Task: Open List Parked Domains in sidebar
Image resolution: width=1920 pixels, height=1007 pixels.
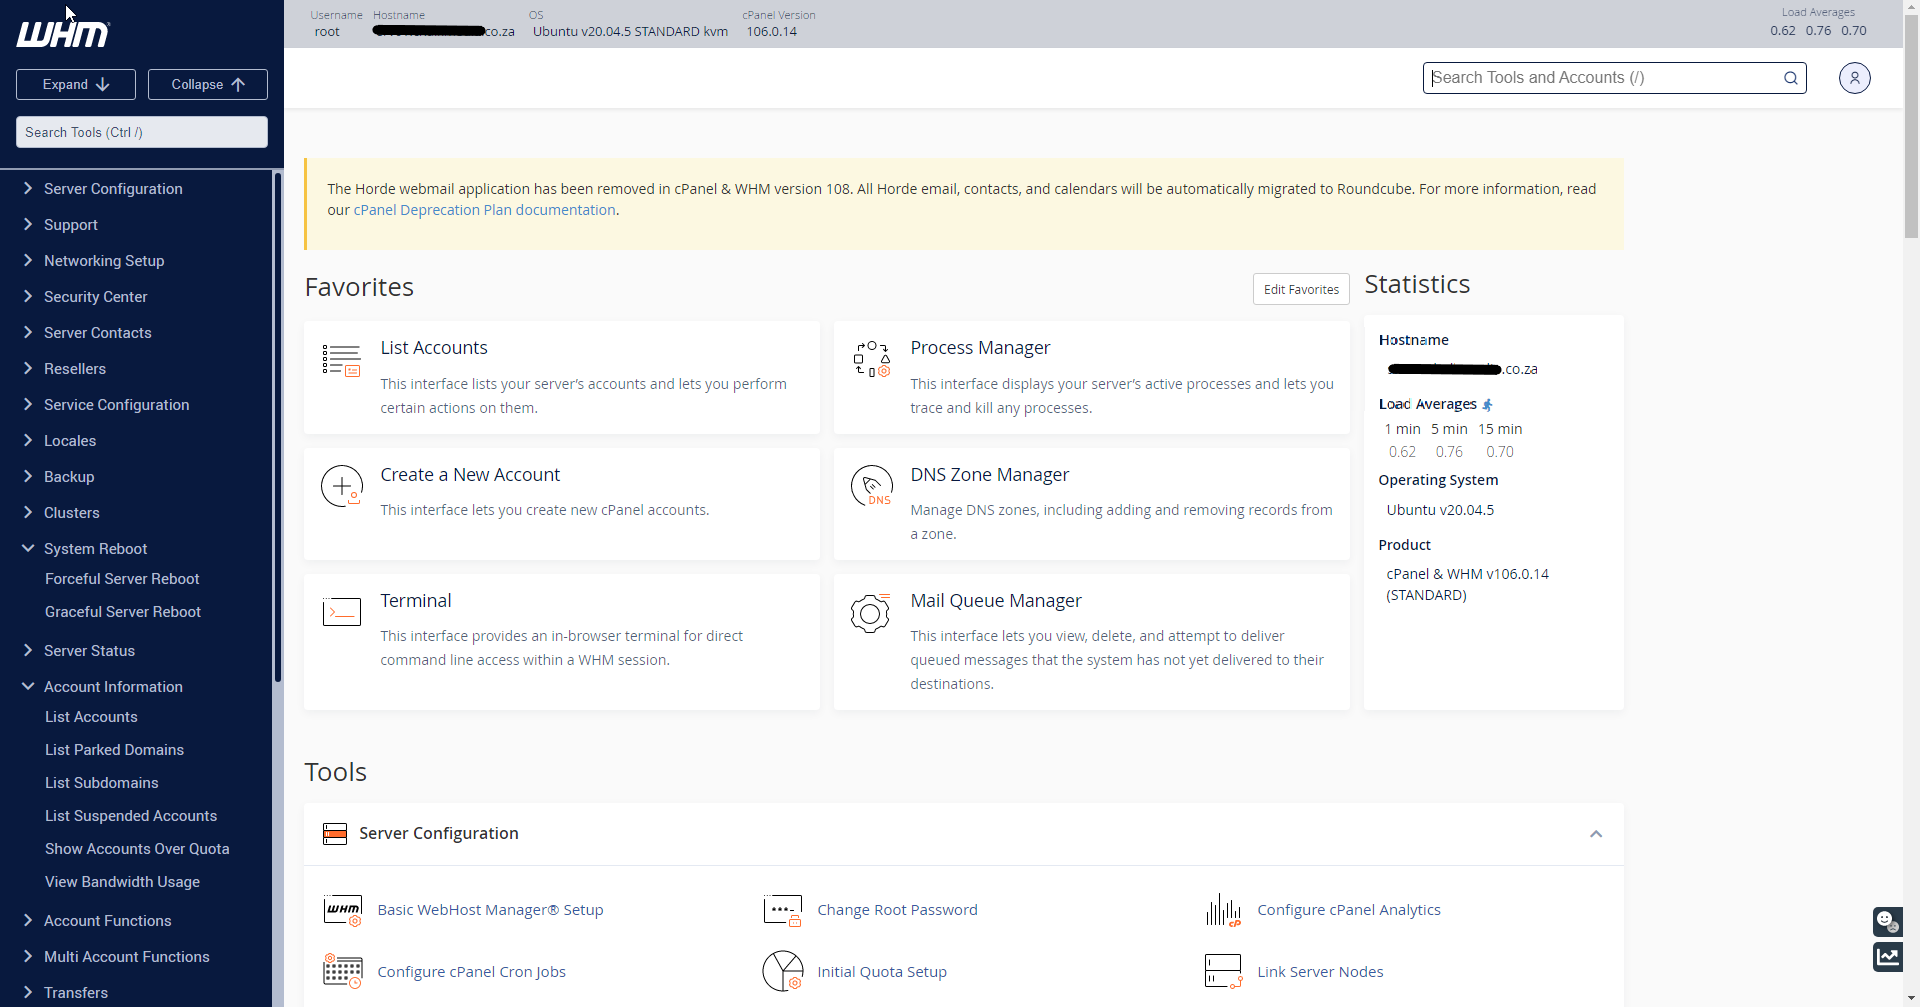Action: 114,750
